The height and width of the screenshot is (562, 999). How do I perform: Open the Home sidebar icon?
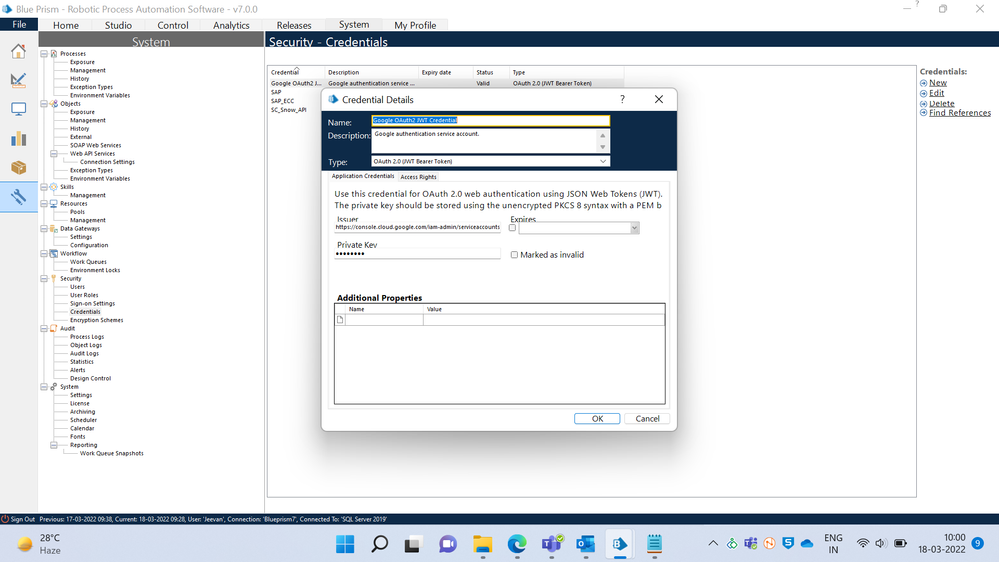click(18, 51)
